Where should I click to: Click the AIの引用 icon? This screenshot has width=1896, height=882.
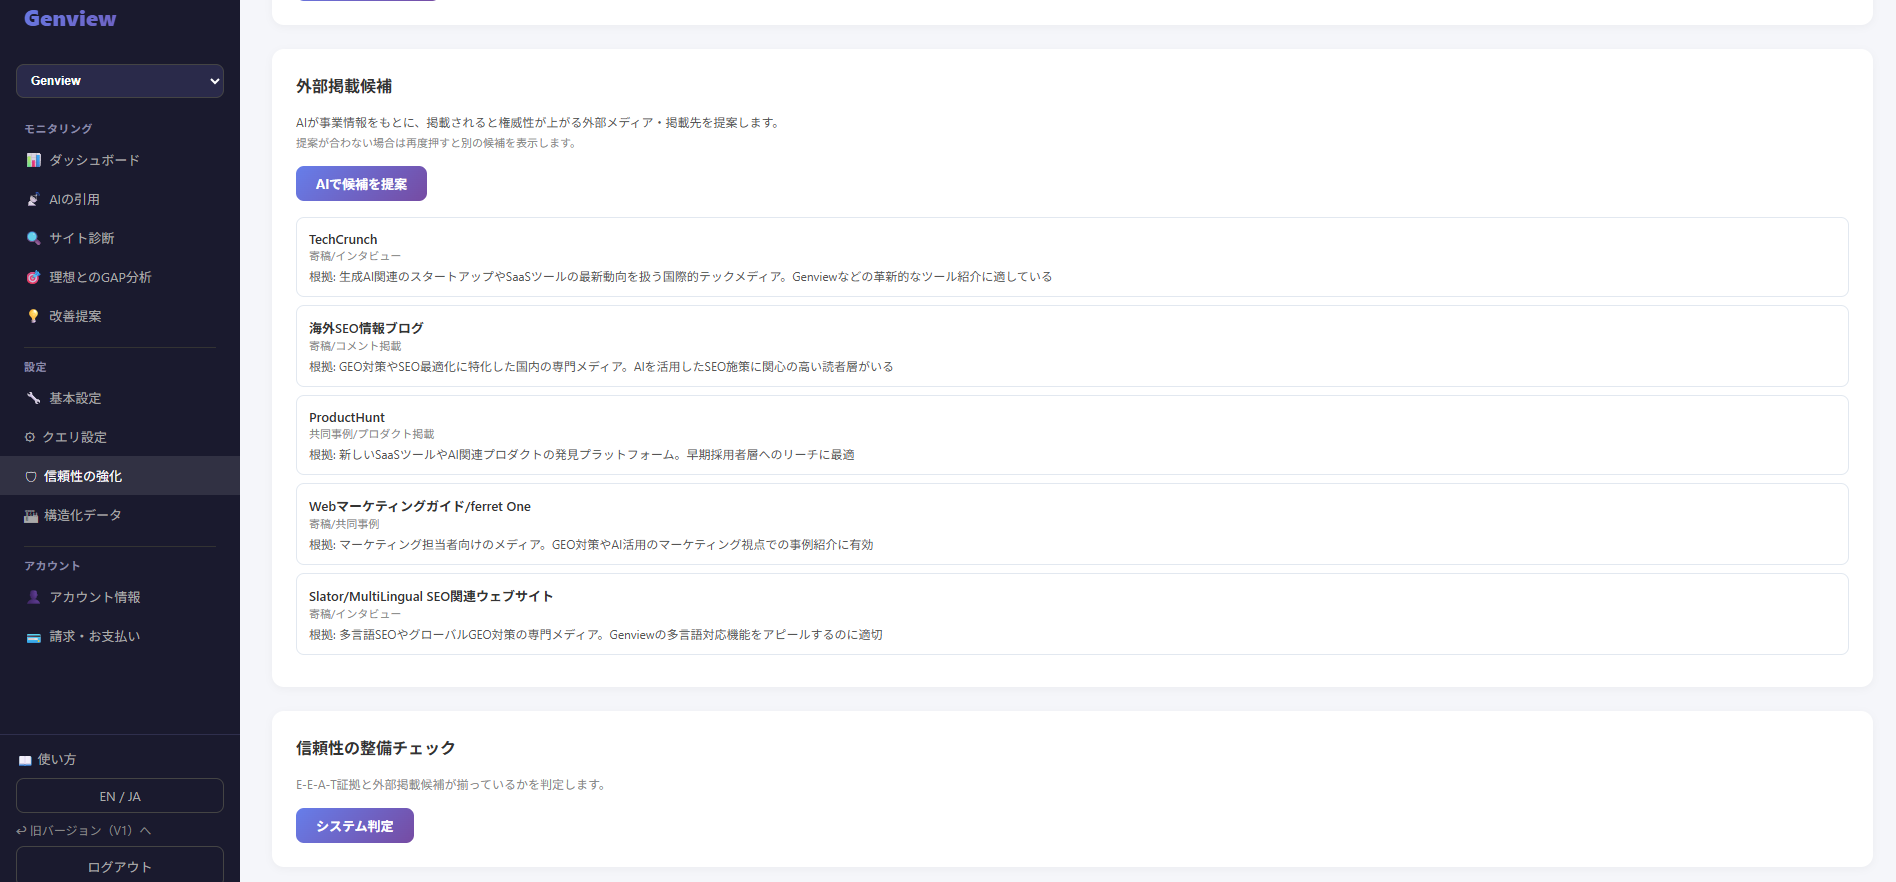[x=34, y=199]
